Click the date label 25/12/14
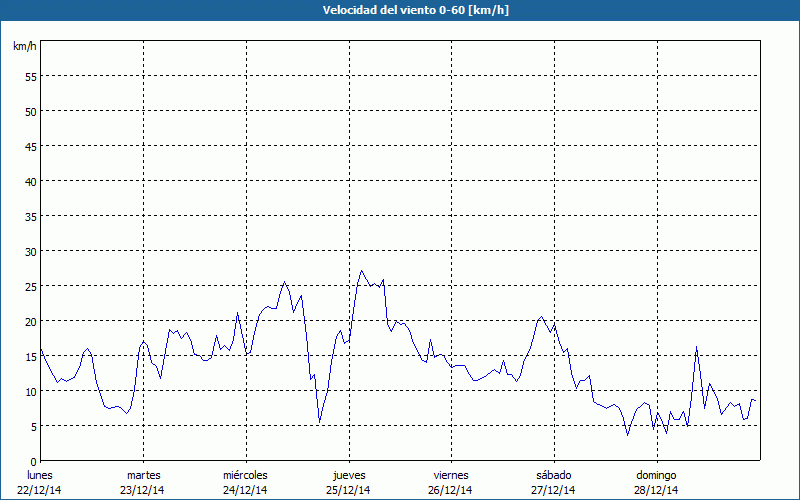The width and height of the screenshot is (800, 500). 348,490
